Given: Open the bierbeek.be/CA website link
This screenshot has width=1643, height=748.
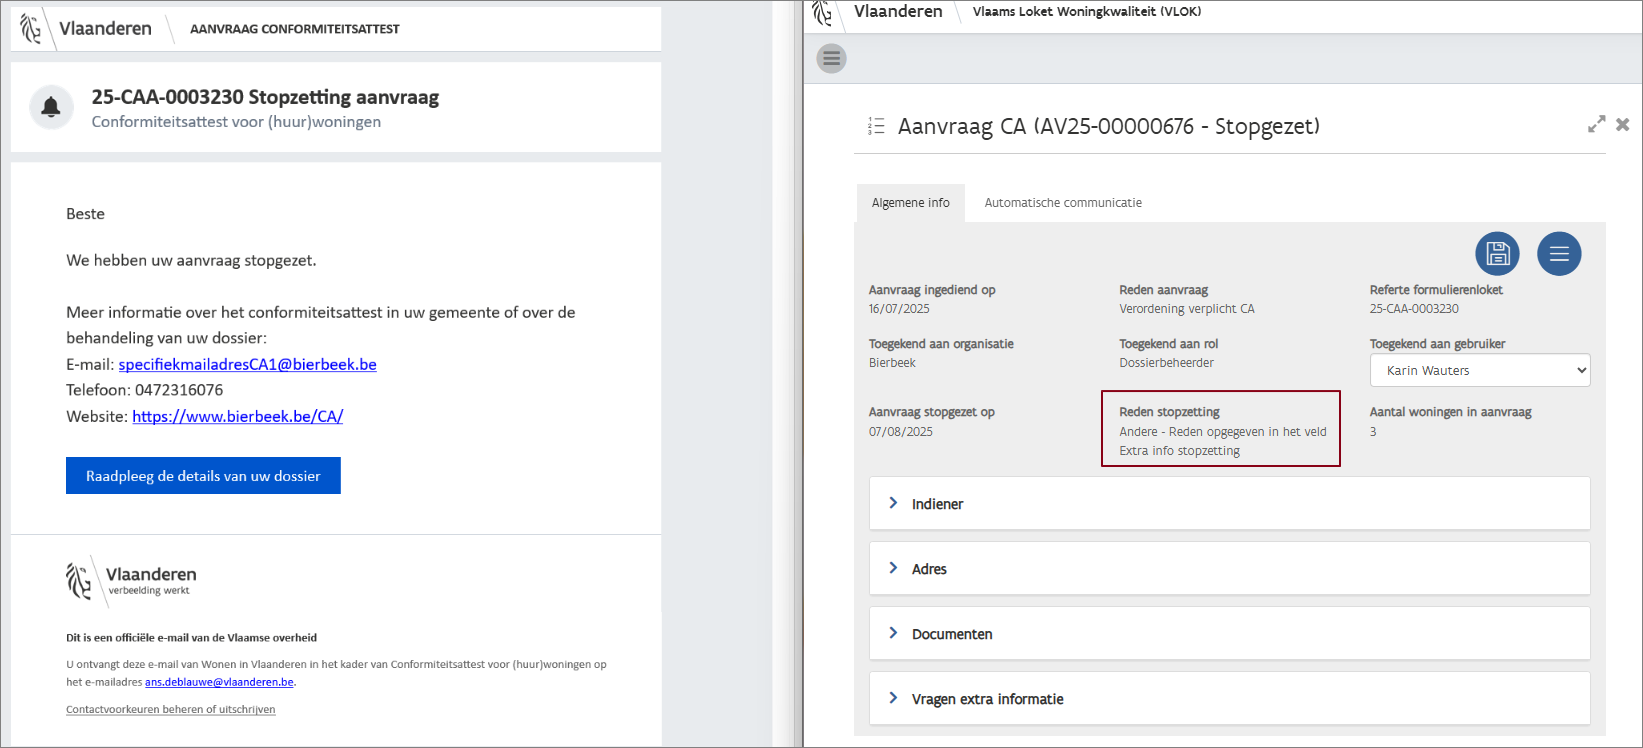Looking at the screenshot, I should (237, 416).
